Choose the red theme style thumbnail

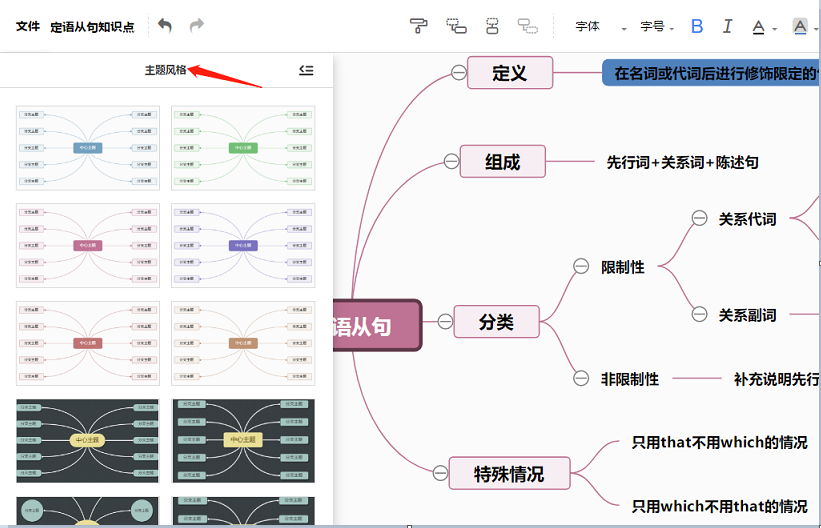click(88, 343)
